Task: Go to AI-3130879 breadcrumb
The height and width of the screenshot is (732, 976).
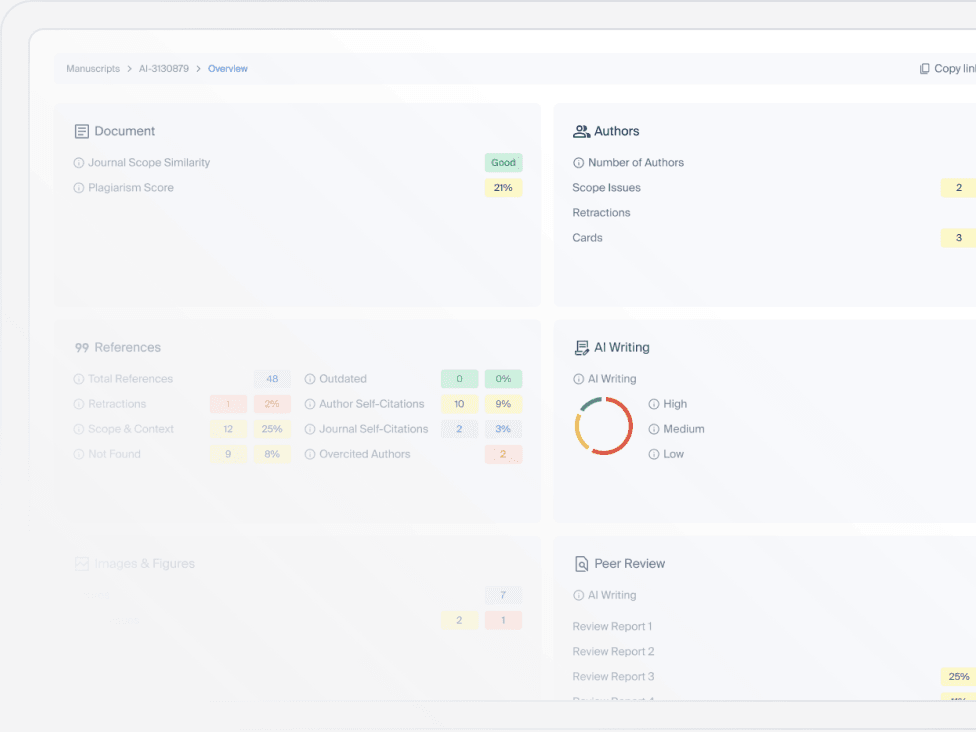Action: [164, 68]
